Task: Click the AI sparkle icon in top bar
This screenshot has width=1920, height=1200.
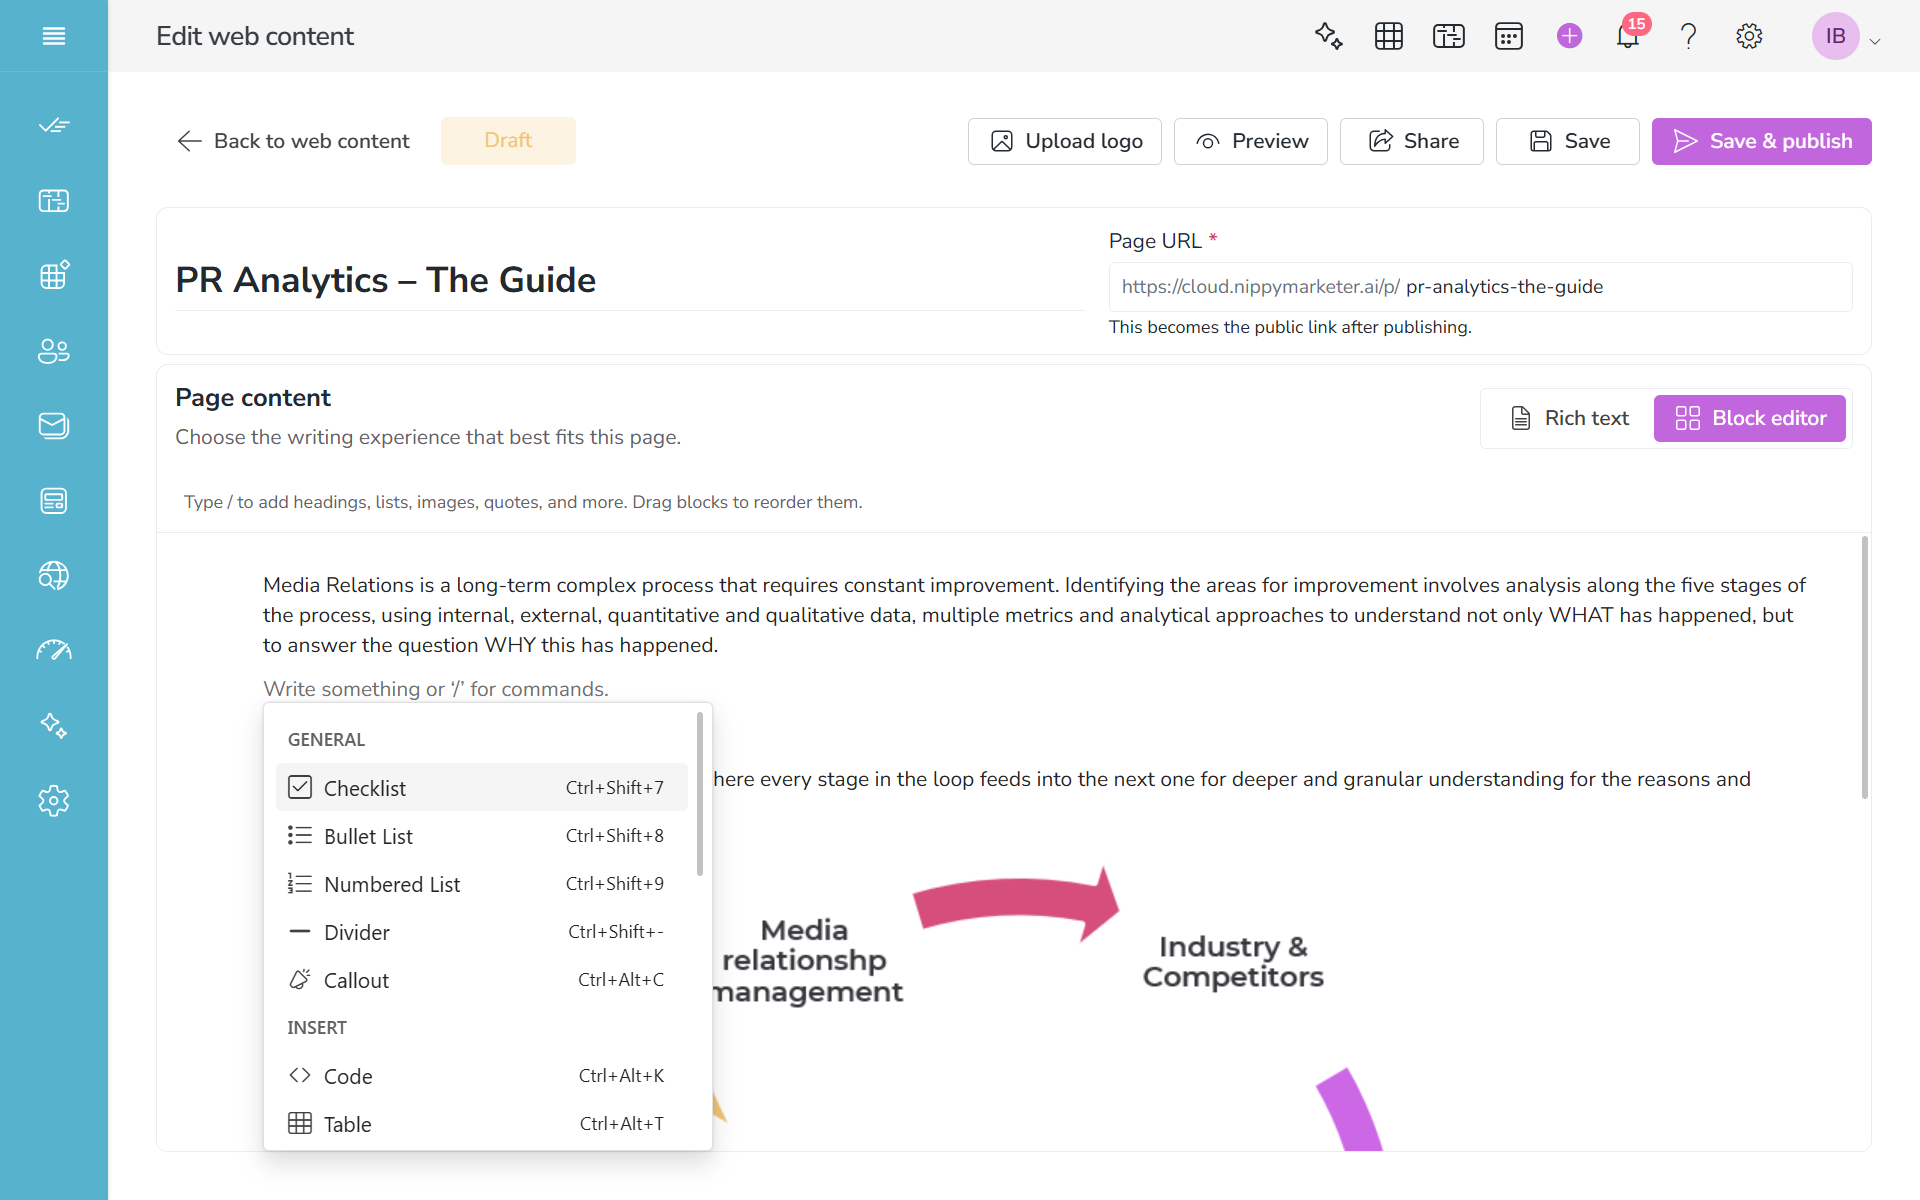Action: click(1329, 36)
